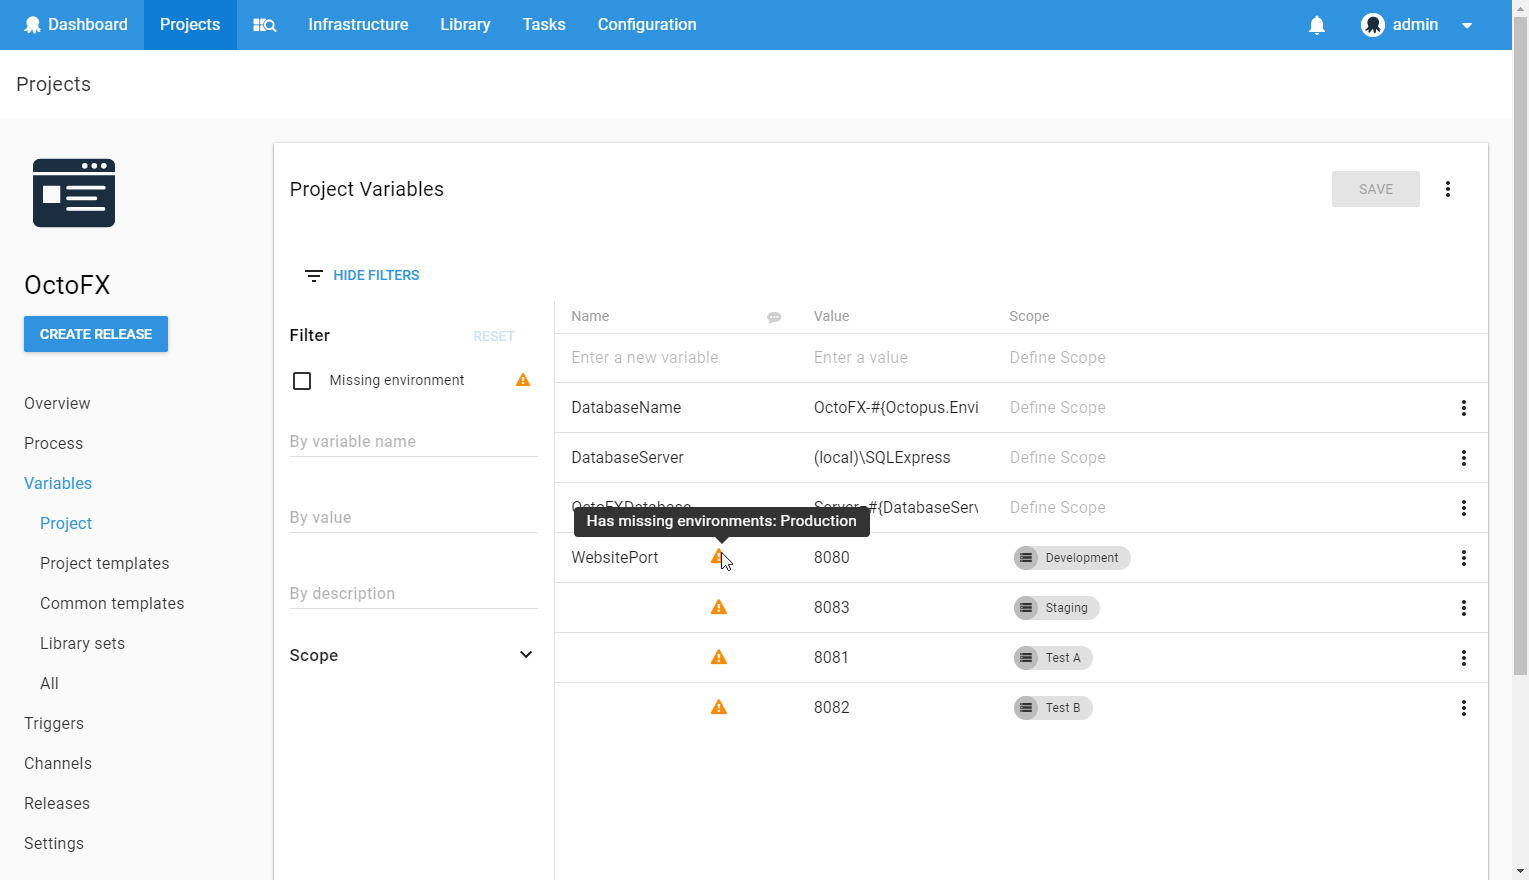Image resolution: width=1529 pixels, height=880 pixels.
Task: Click the notifications bell icon
Action: pos(1317,25)
